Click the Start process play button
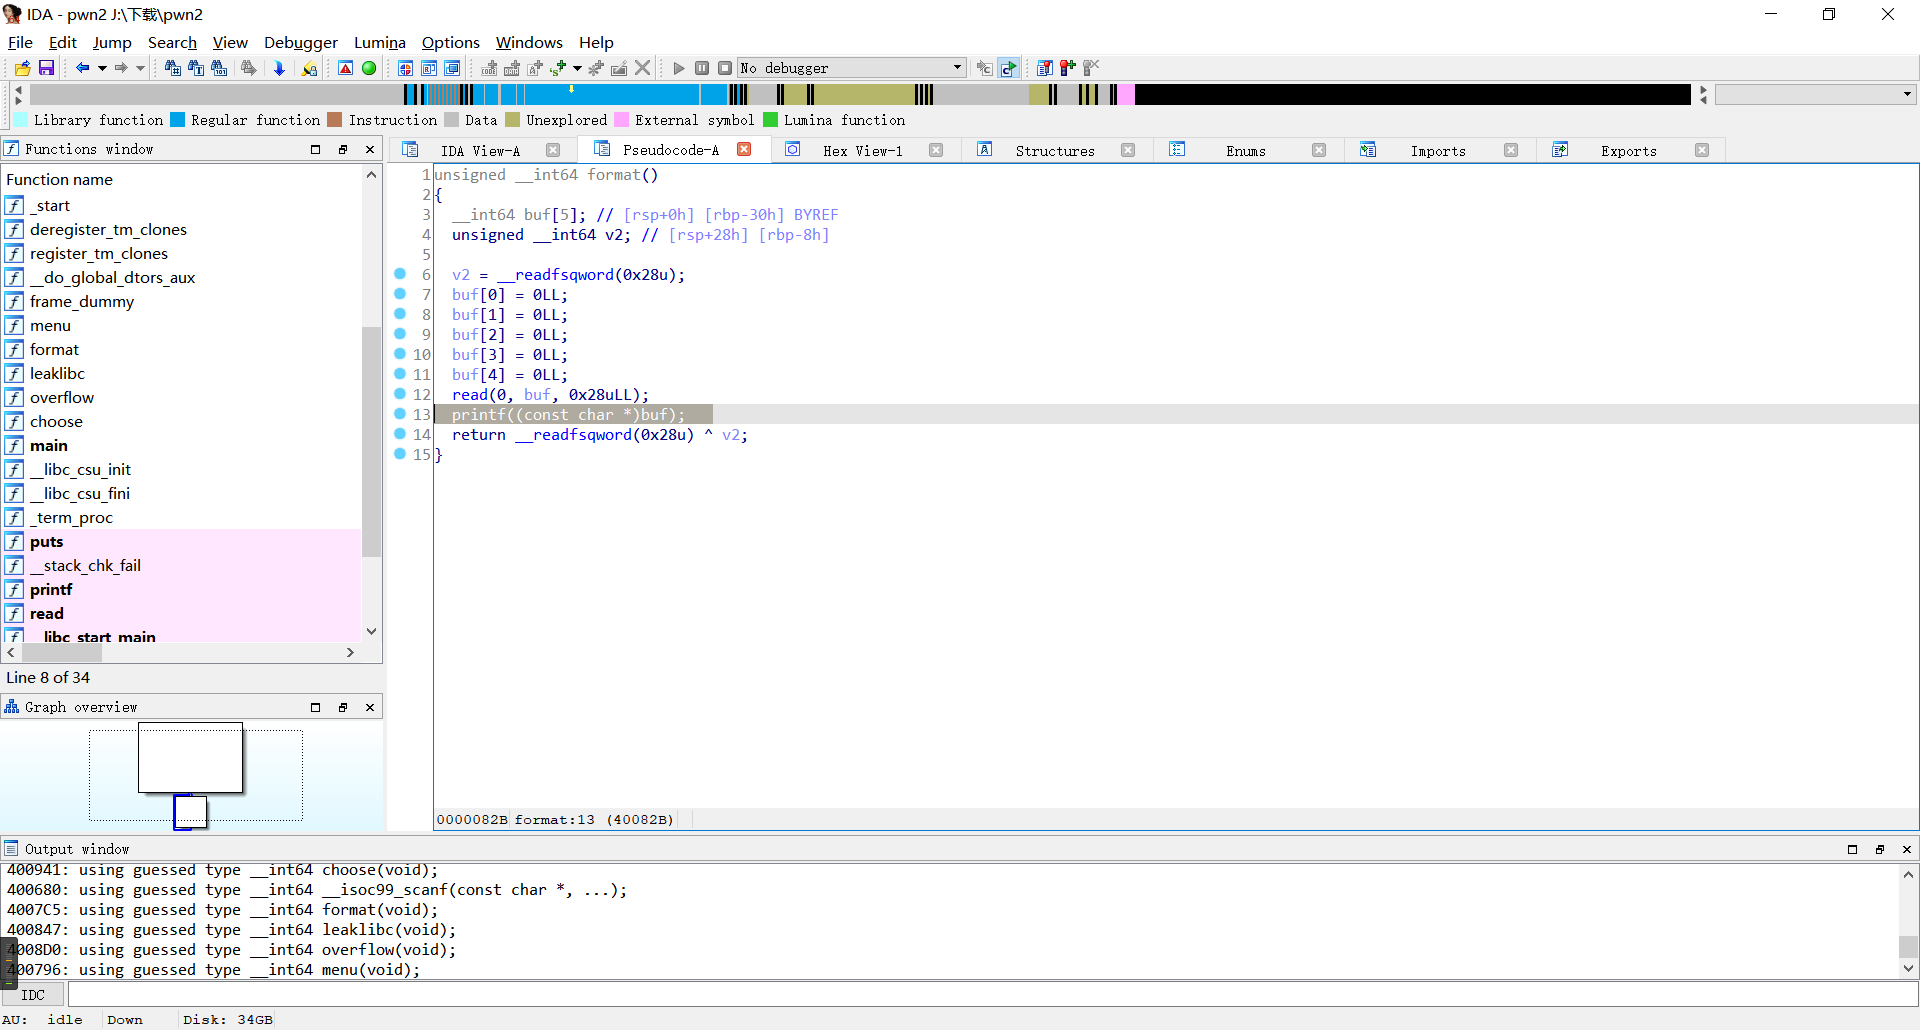 tap(679, 68)
